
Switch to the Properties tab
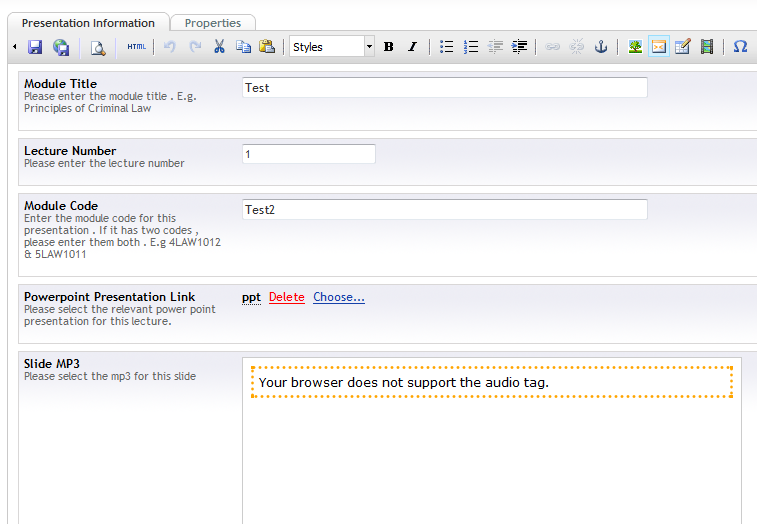[213, 23]
